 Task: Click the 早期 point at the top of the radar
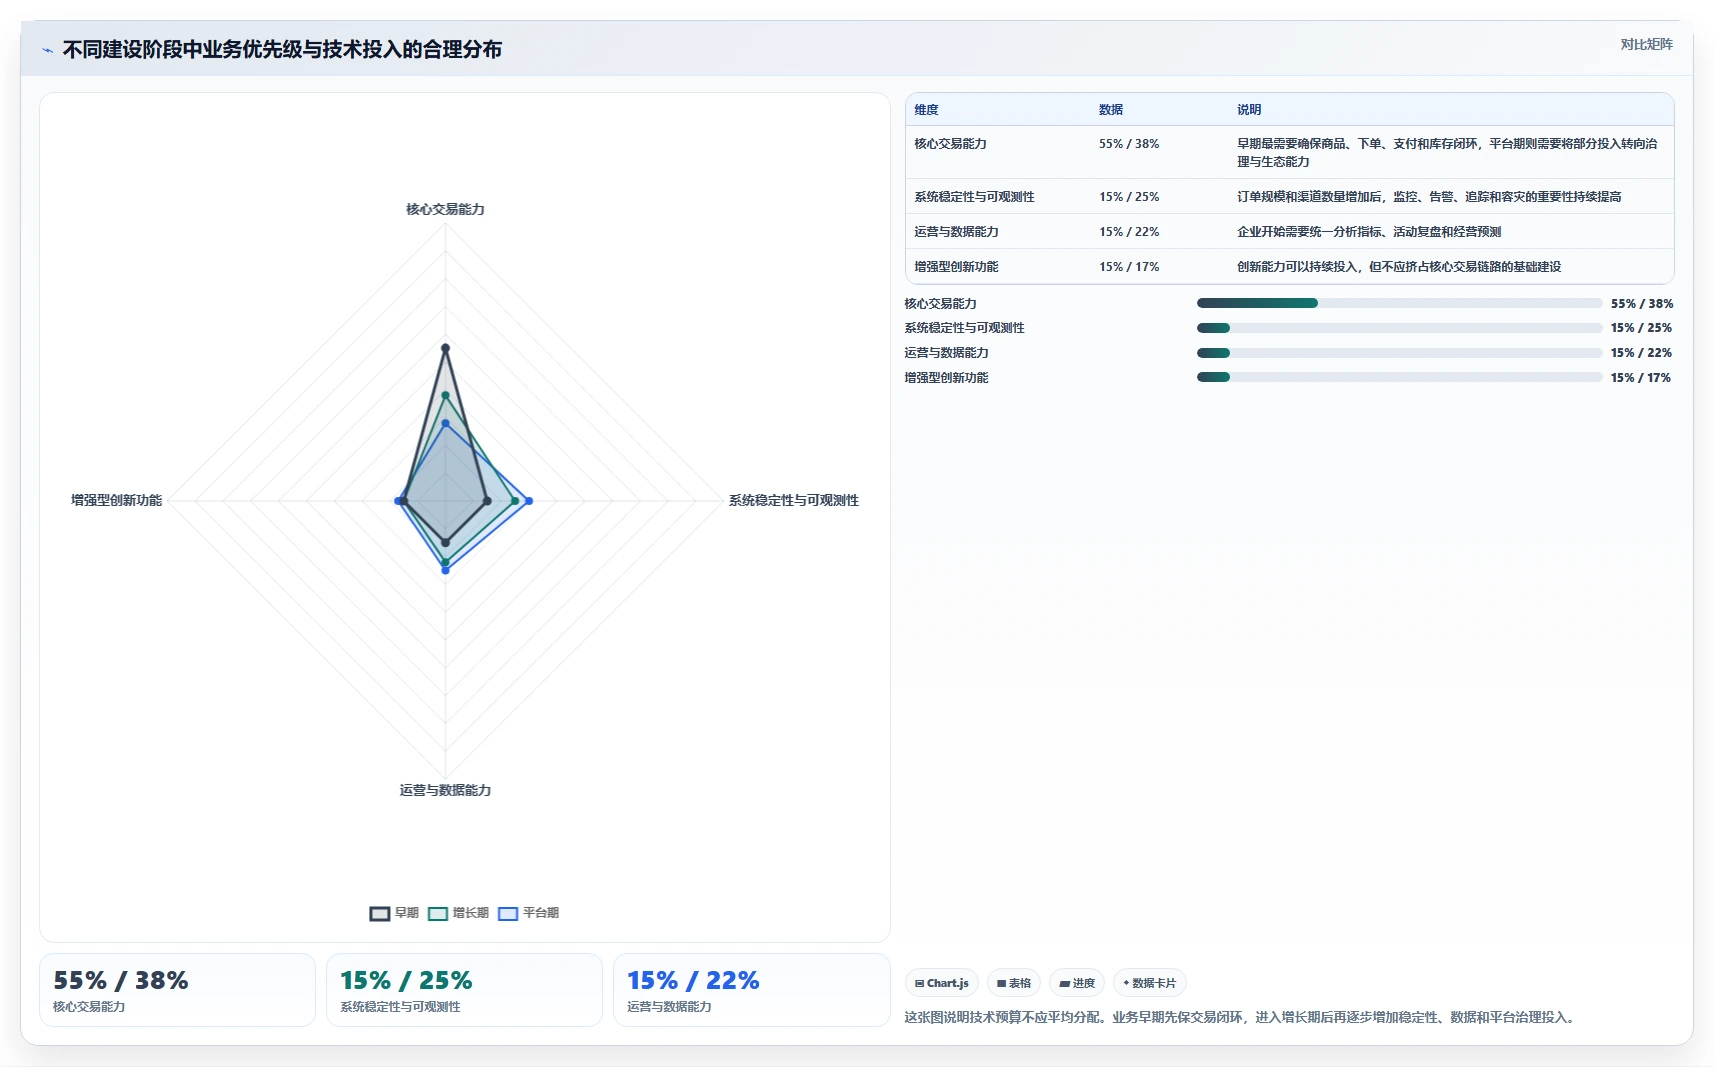point(445,348)
